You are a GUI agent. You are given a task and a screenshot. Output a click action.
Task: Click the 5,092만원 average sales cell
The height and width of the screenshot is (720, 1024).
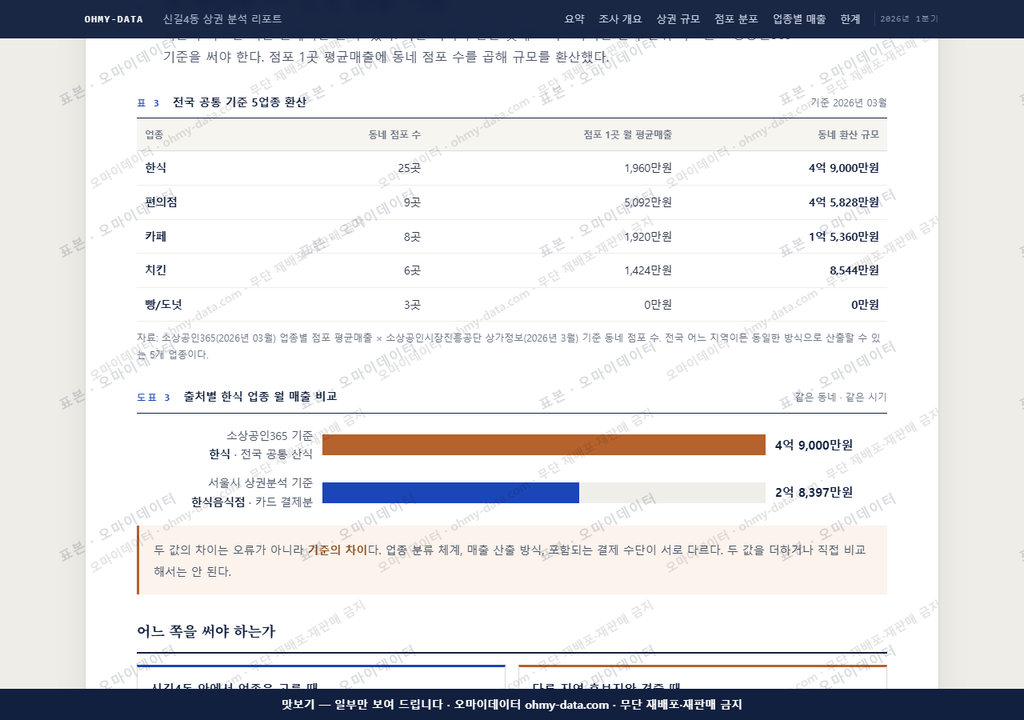tap(648, 202)
